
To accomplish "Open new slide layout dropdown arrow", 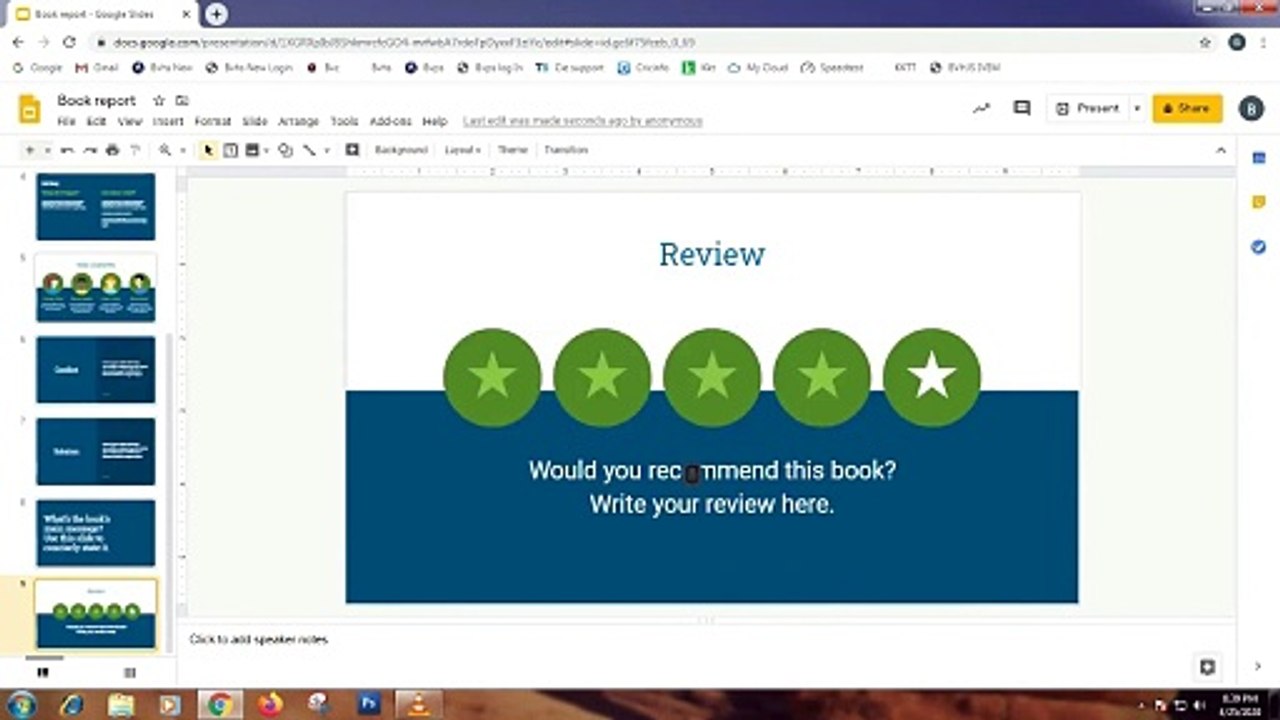I will pos(47,150).
